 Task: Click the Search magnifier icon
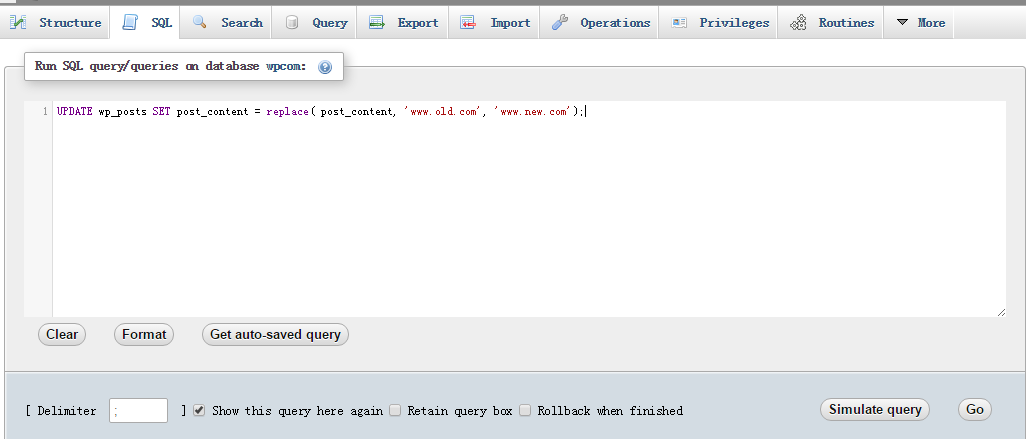(200, 22)
